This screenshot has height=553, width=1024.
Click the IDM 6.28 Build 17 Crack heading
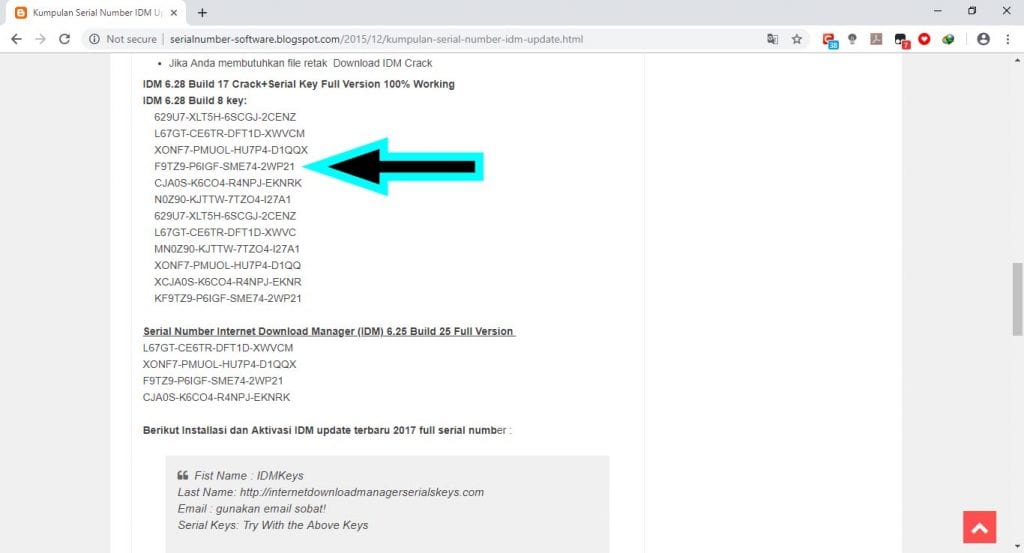[298, 84]
